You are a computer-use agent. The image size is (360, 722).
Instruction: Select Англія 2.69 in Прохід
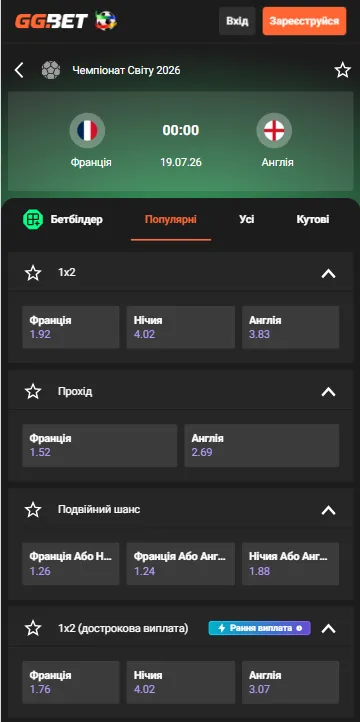click(261, 445)
